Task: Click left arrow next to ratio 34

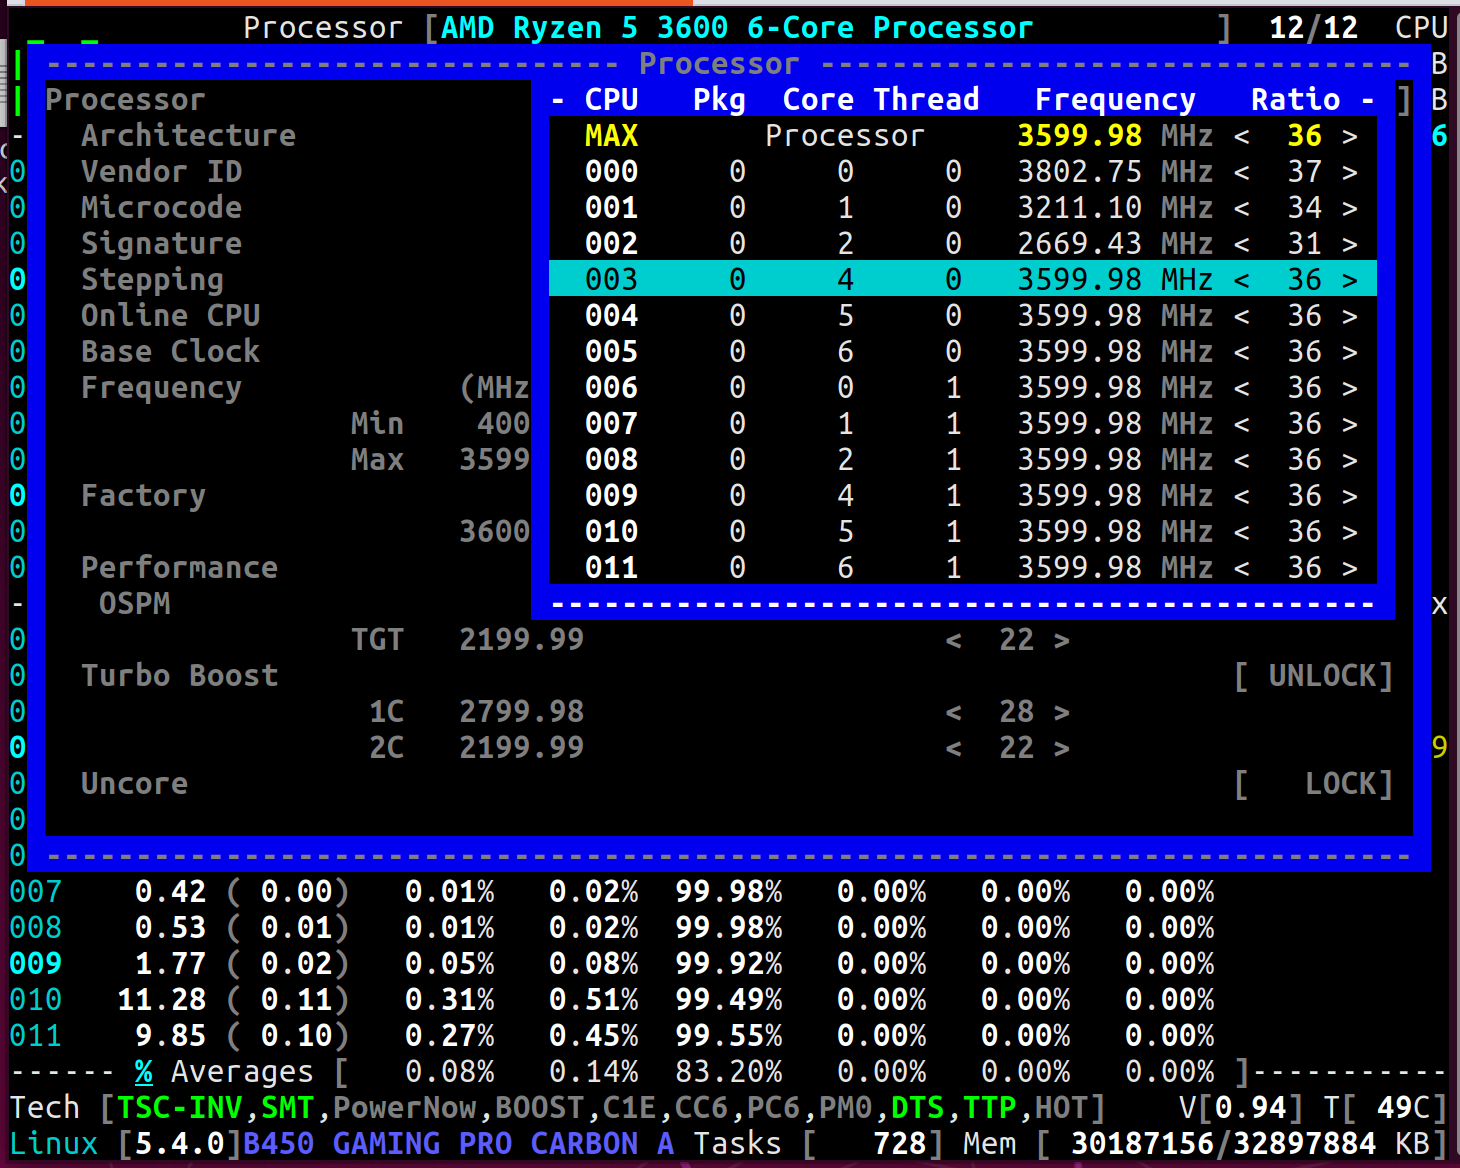Action: [1241, 208]
